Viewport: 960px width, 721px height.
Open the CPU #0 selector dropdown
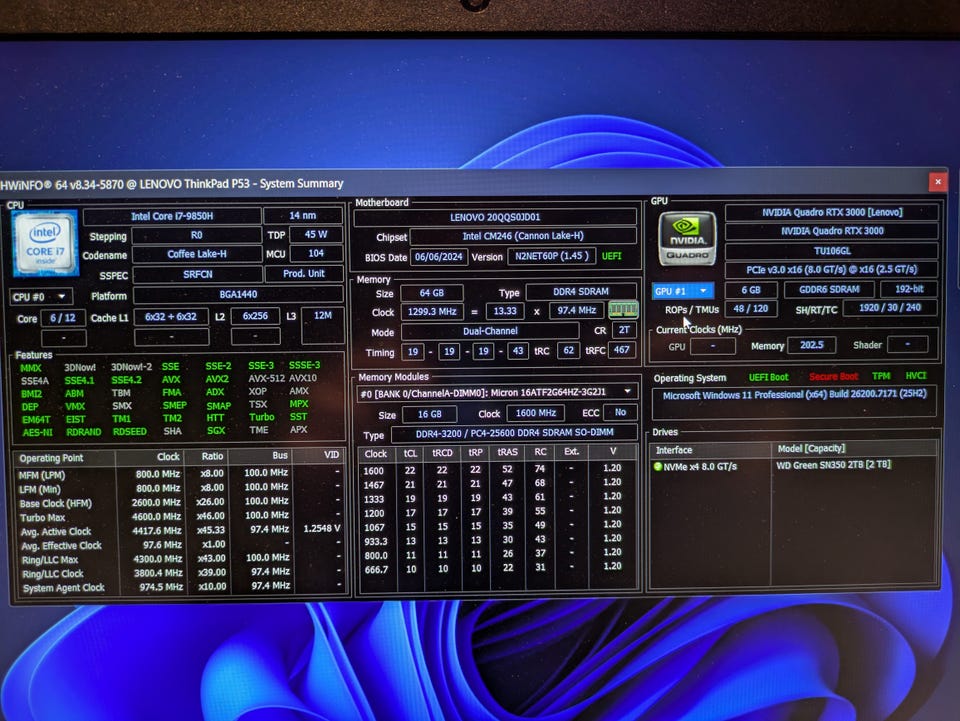pos(40,297)
